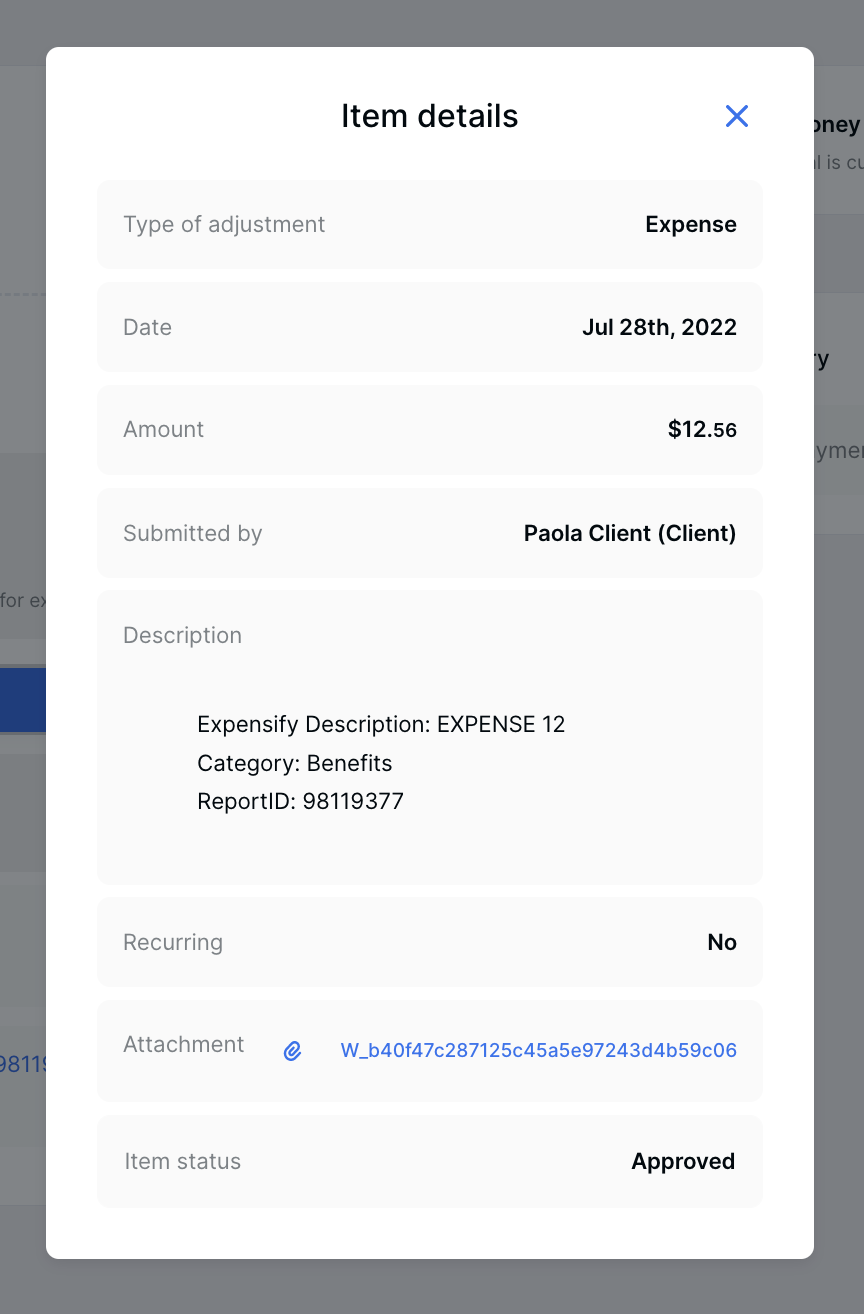This screenshot has width=864, height=1314.
Task: Click the Attachment label
Action: click(x=183, y=1045)
